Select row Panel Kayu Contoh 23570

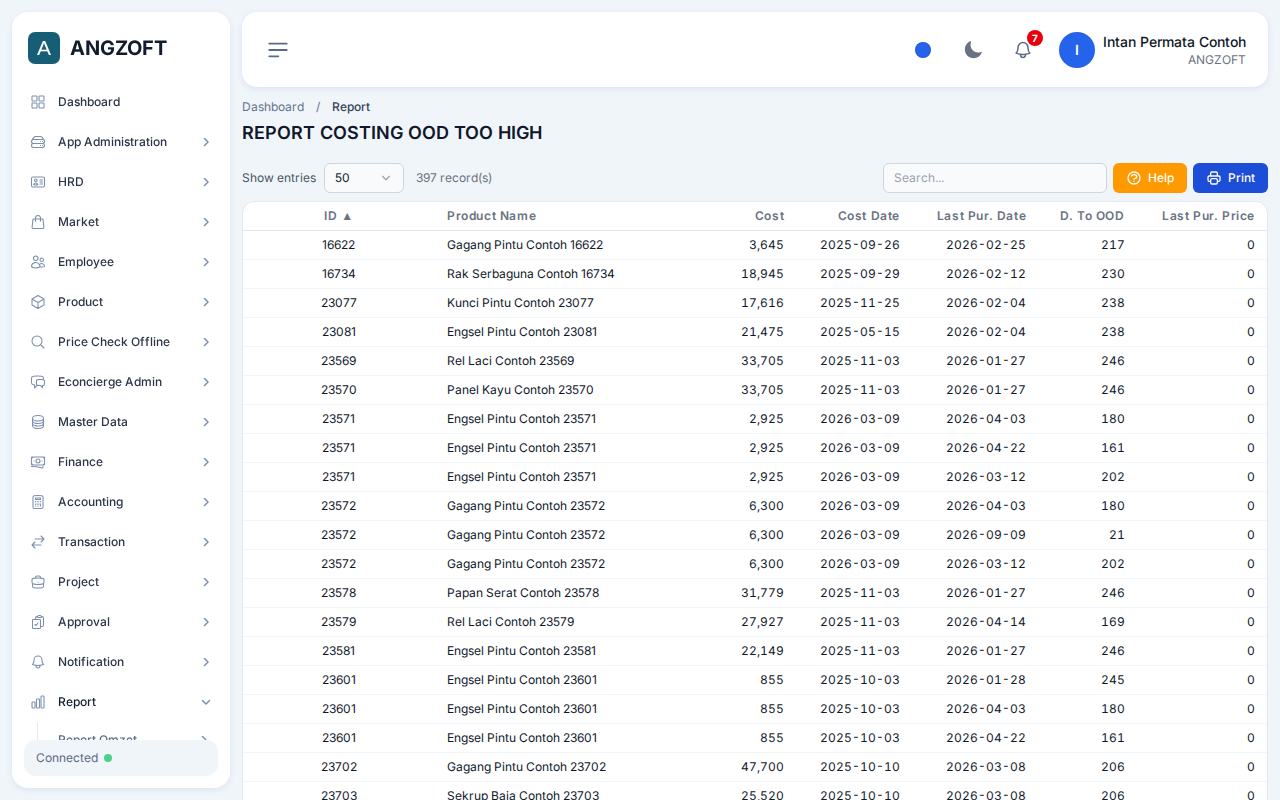coord(755,390)
